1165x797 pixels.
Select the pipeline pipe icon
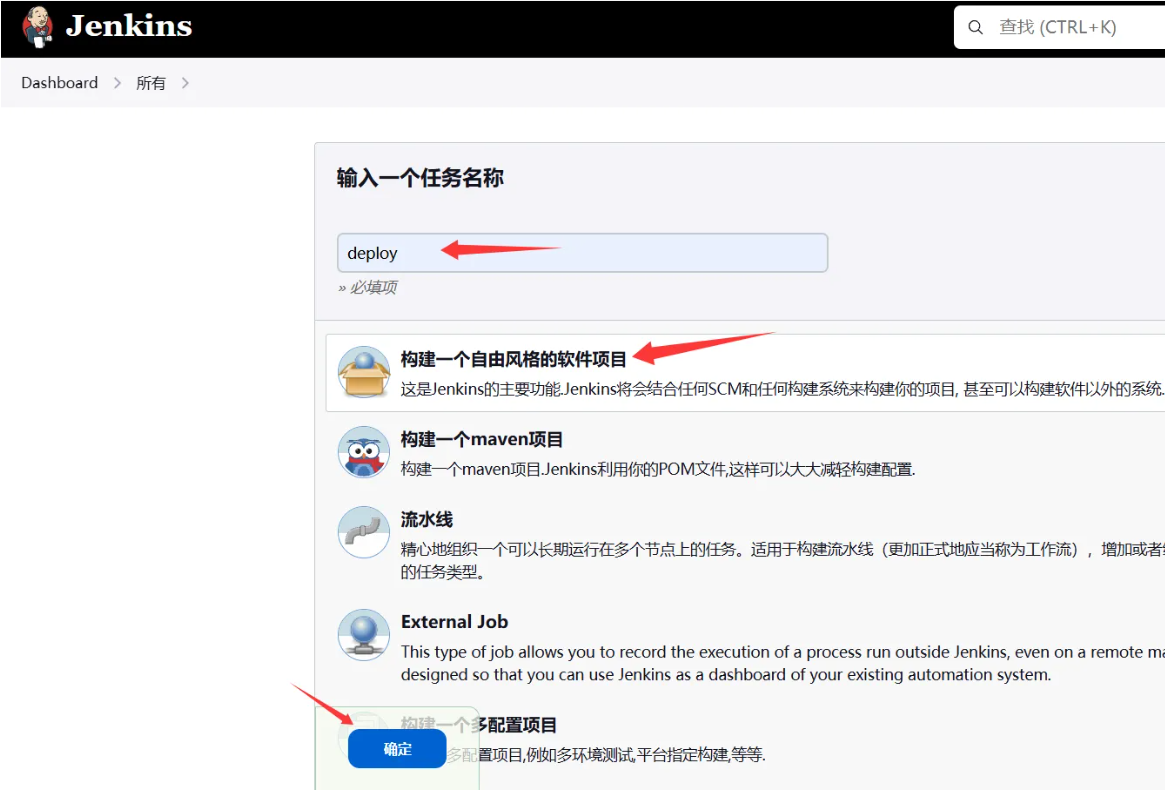click(363, 532)
